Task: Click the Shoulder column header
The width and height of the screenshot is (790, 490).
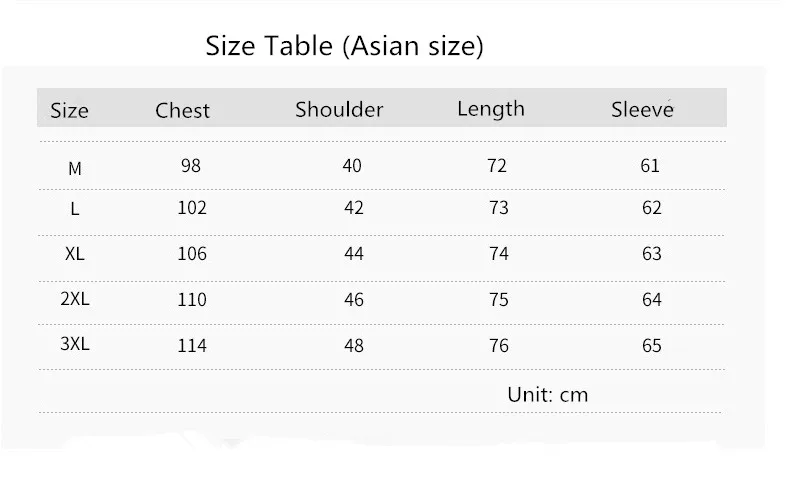Action: click(339, 109)
